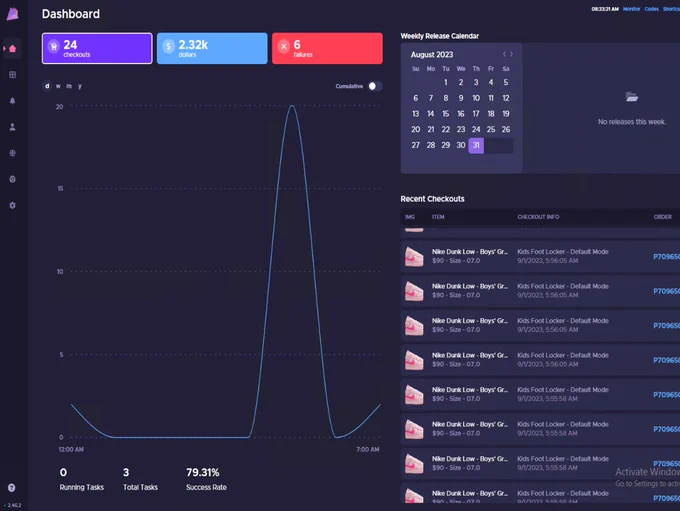Go to previous month in calendar
Viewport: 680px width, 511px height.
click(504, 54)
